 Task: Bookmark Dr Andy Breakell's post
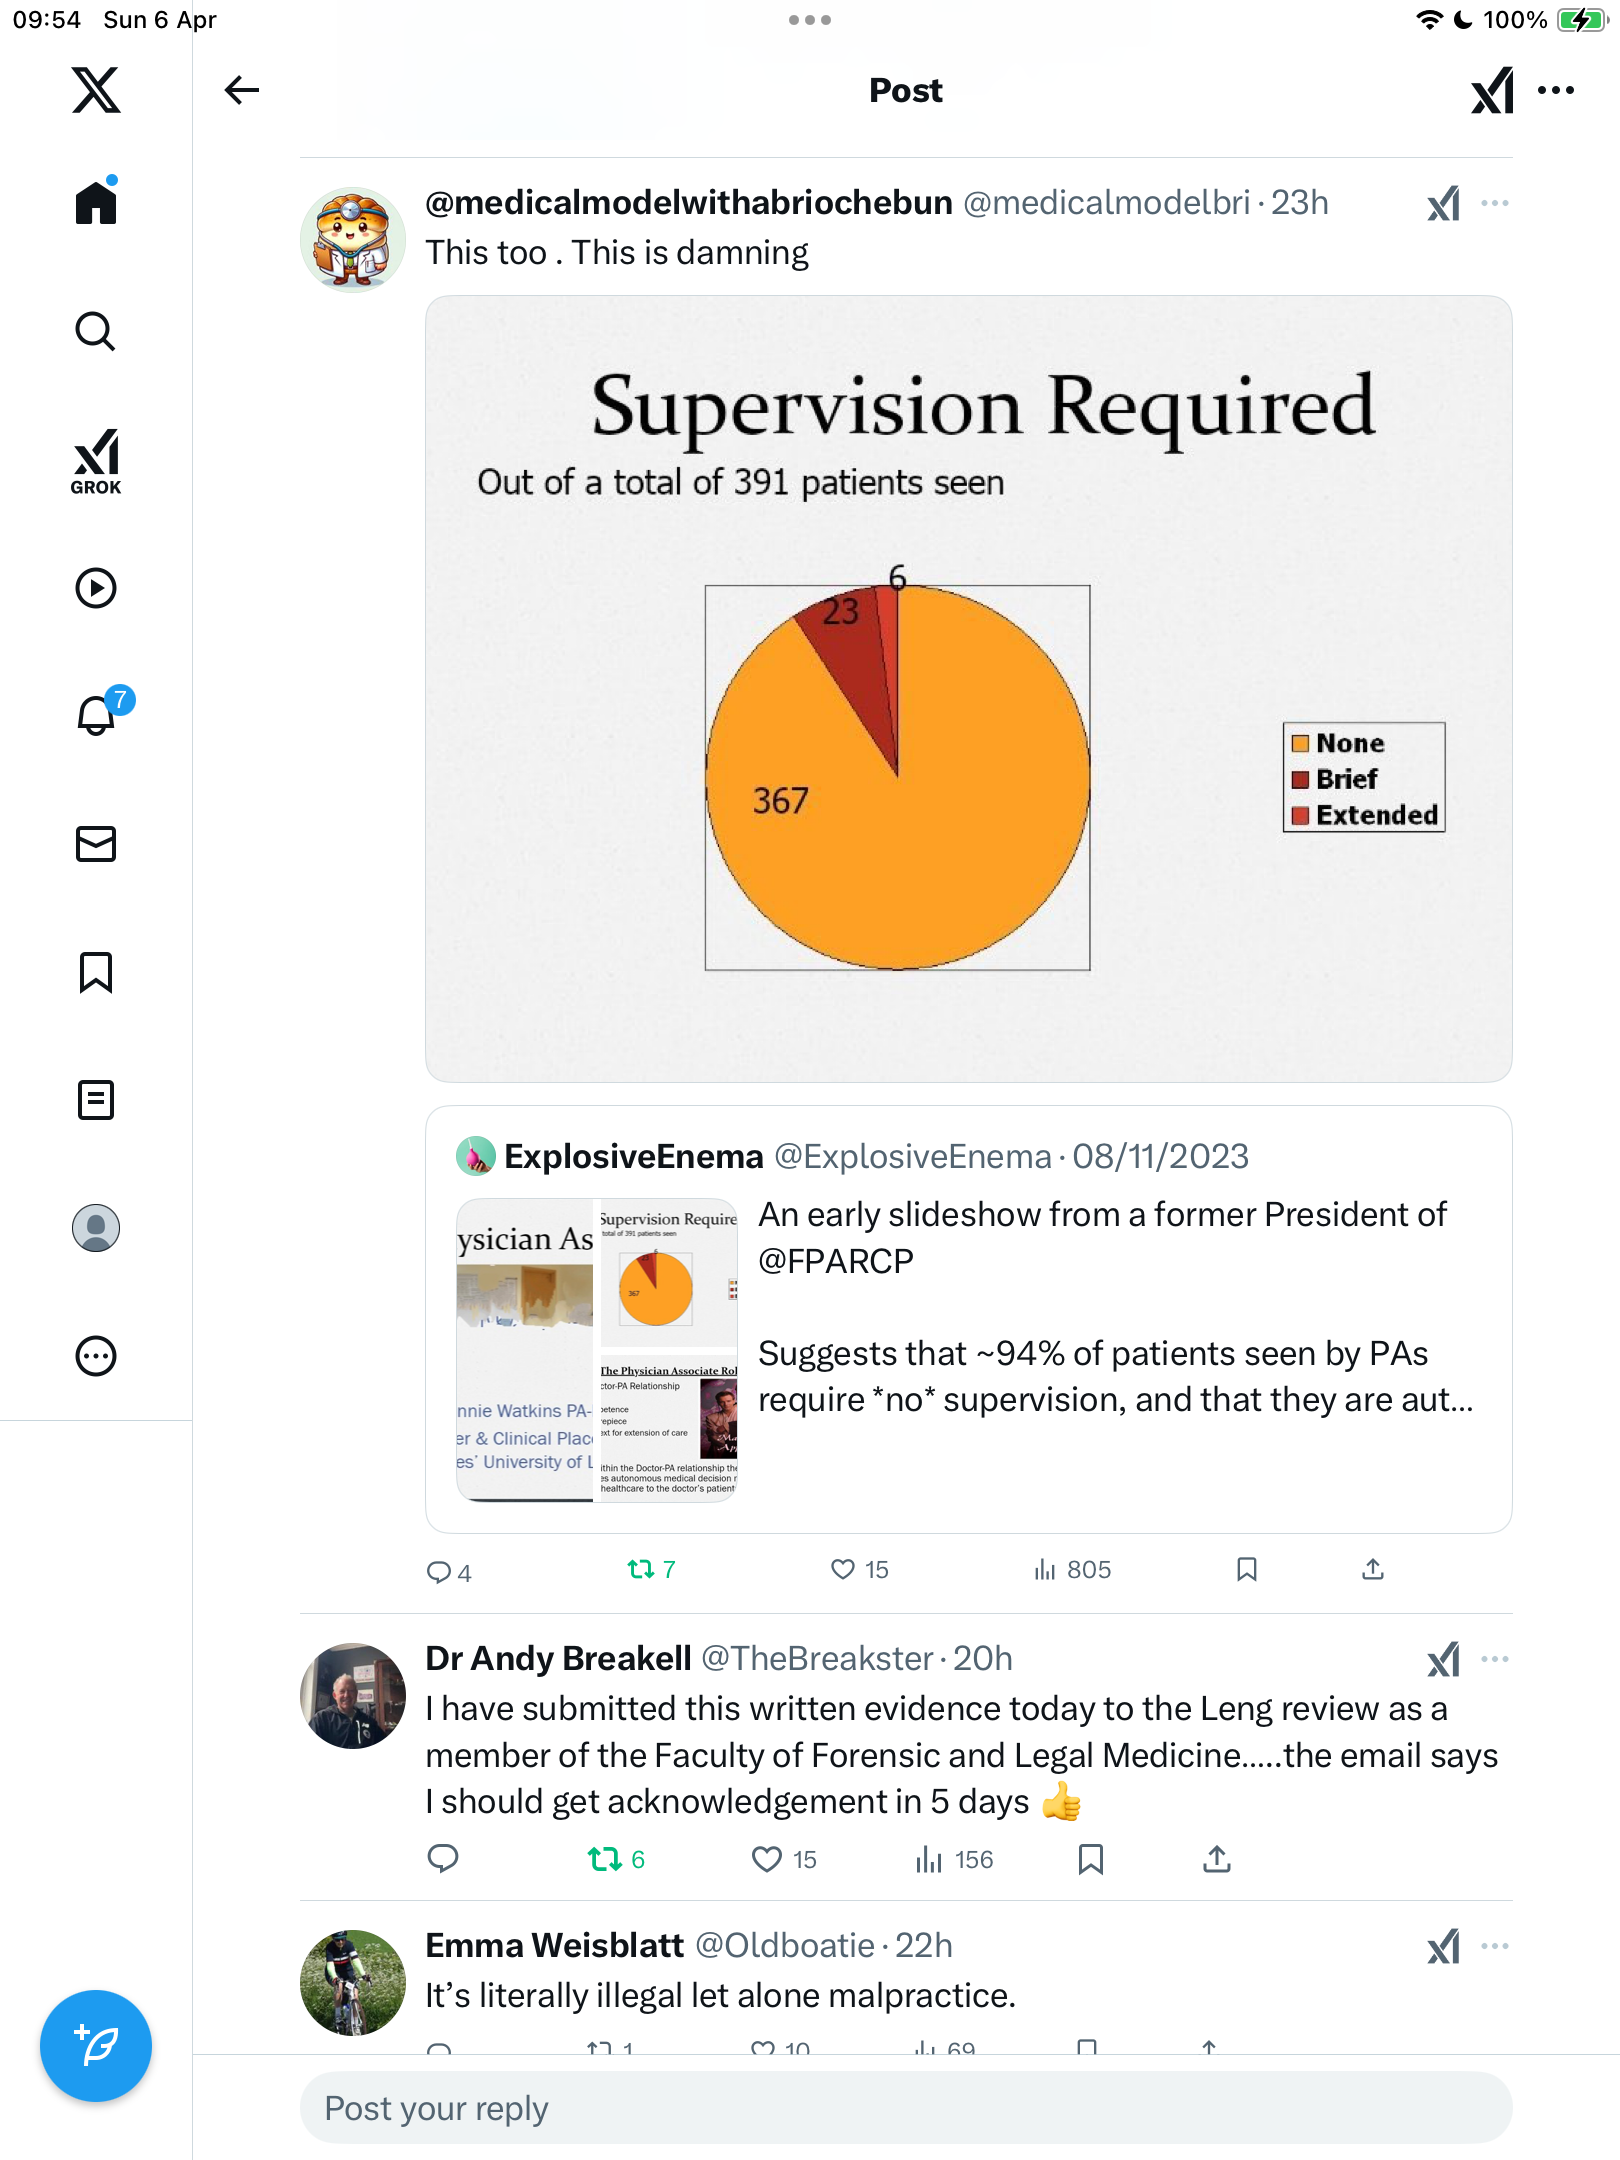coord(1091,1859)
